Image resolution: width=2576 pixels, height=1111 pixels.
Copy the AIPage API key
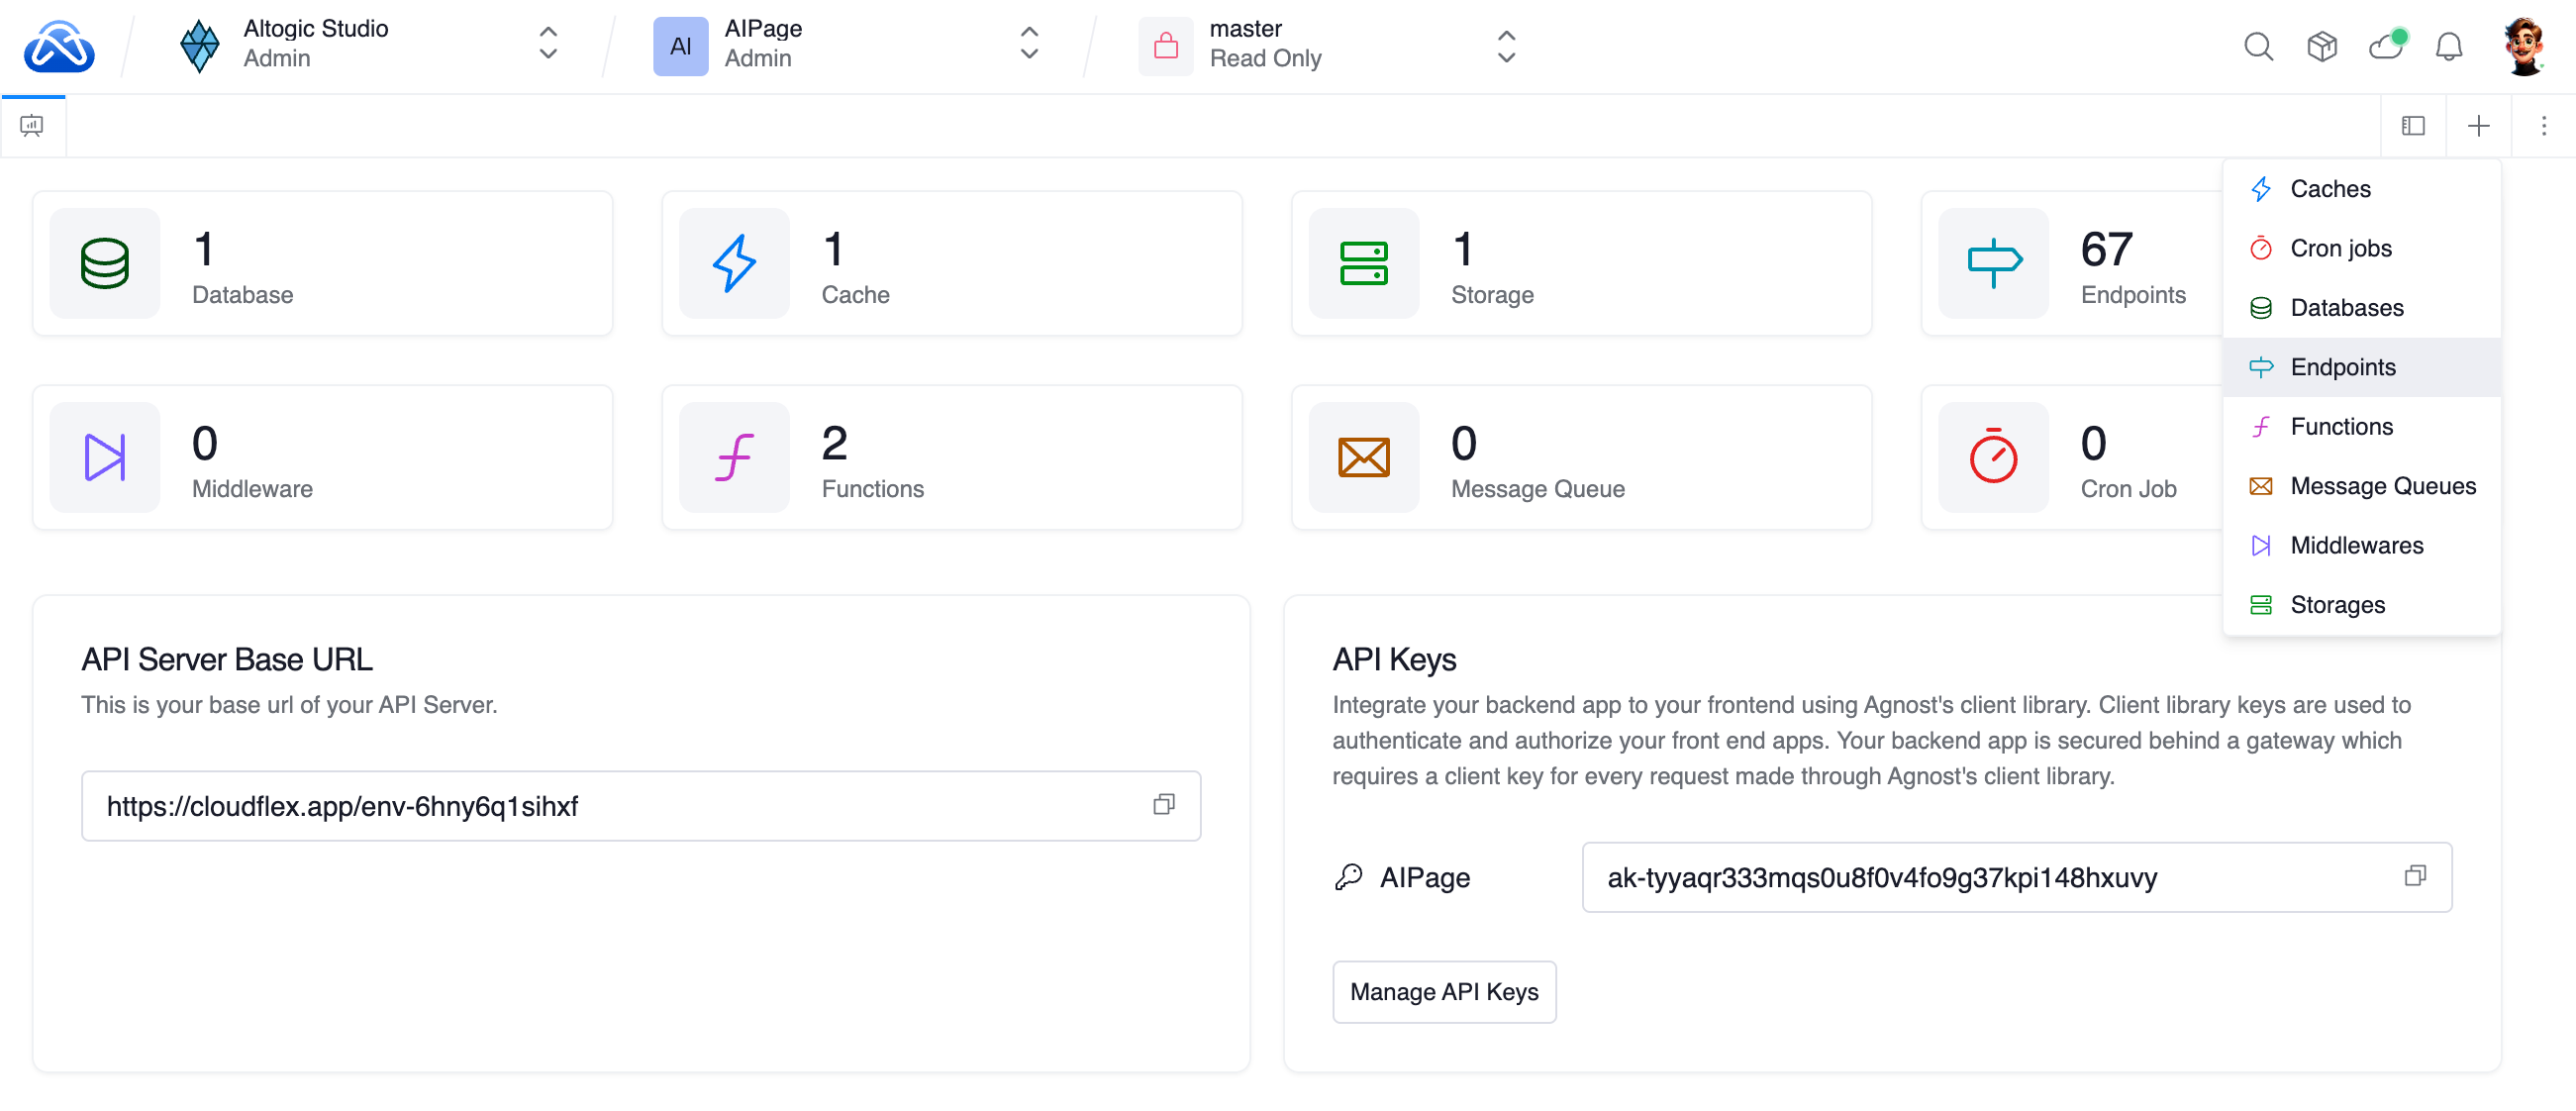[2415, 876]
